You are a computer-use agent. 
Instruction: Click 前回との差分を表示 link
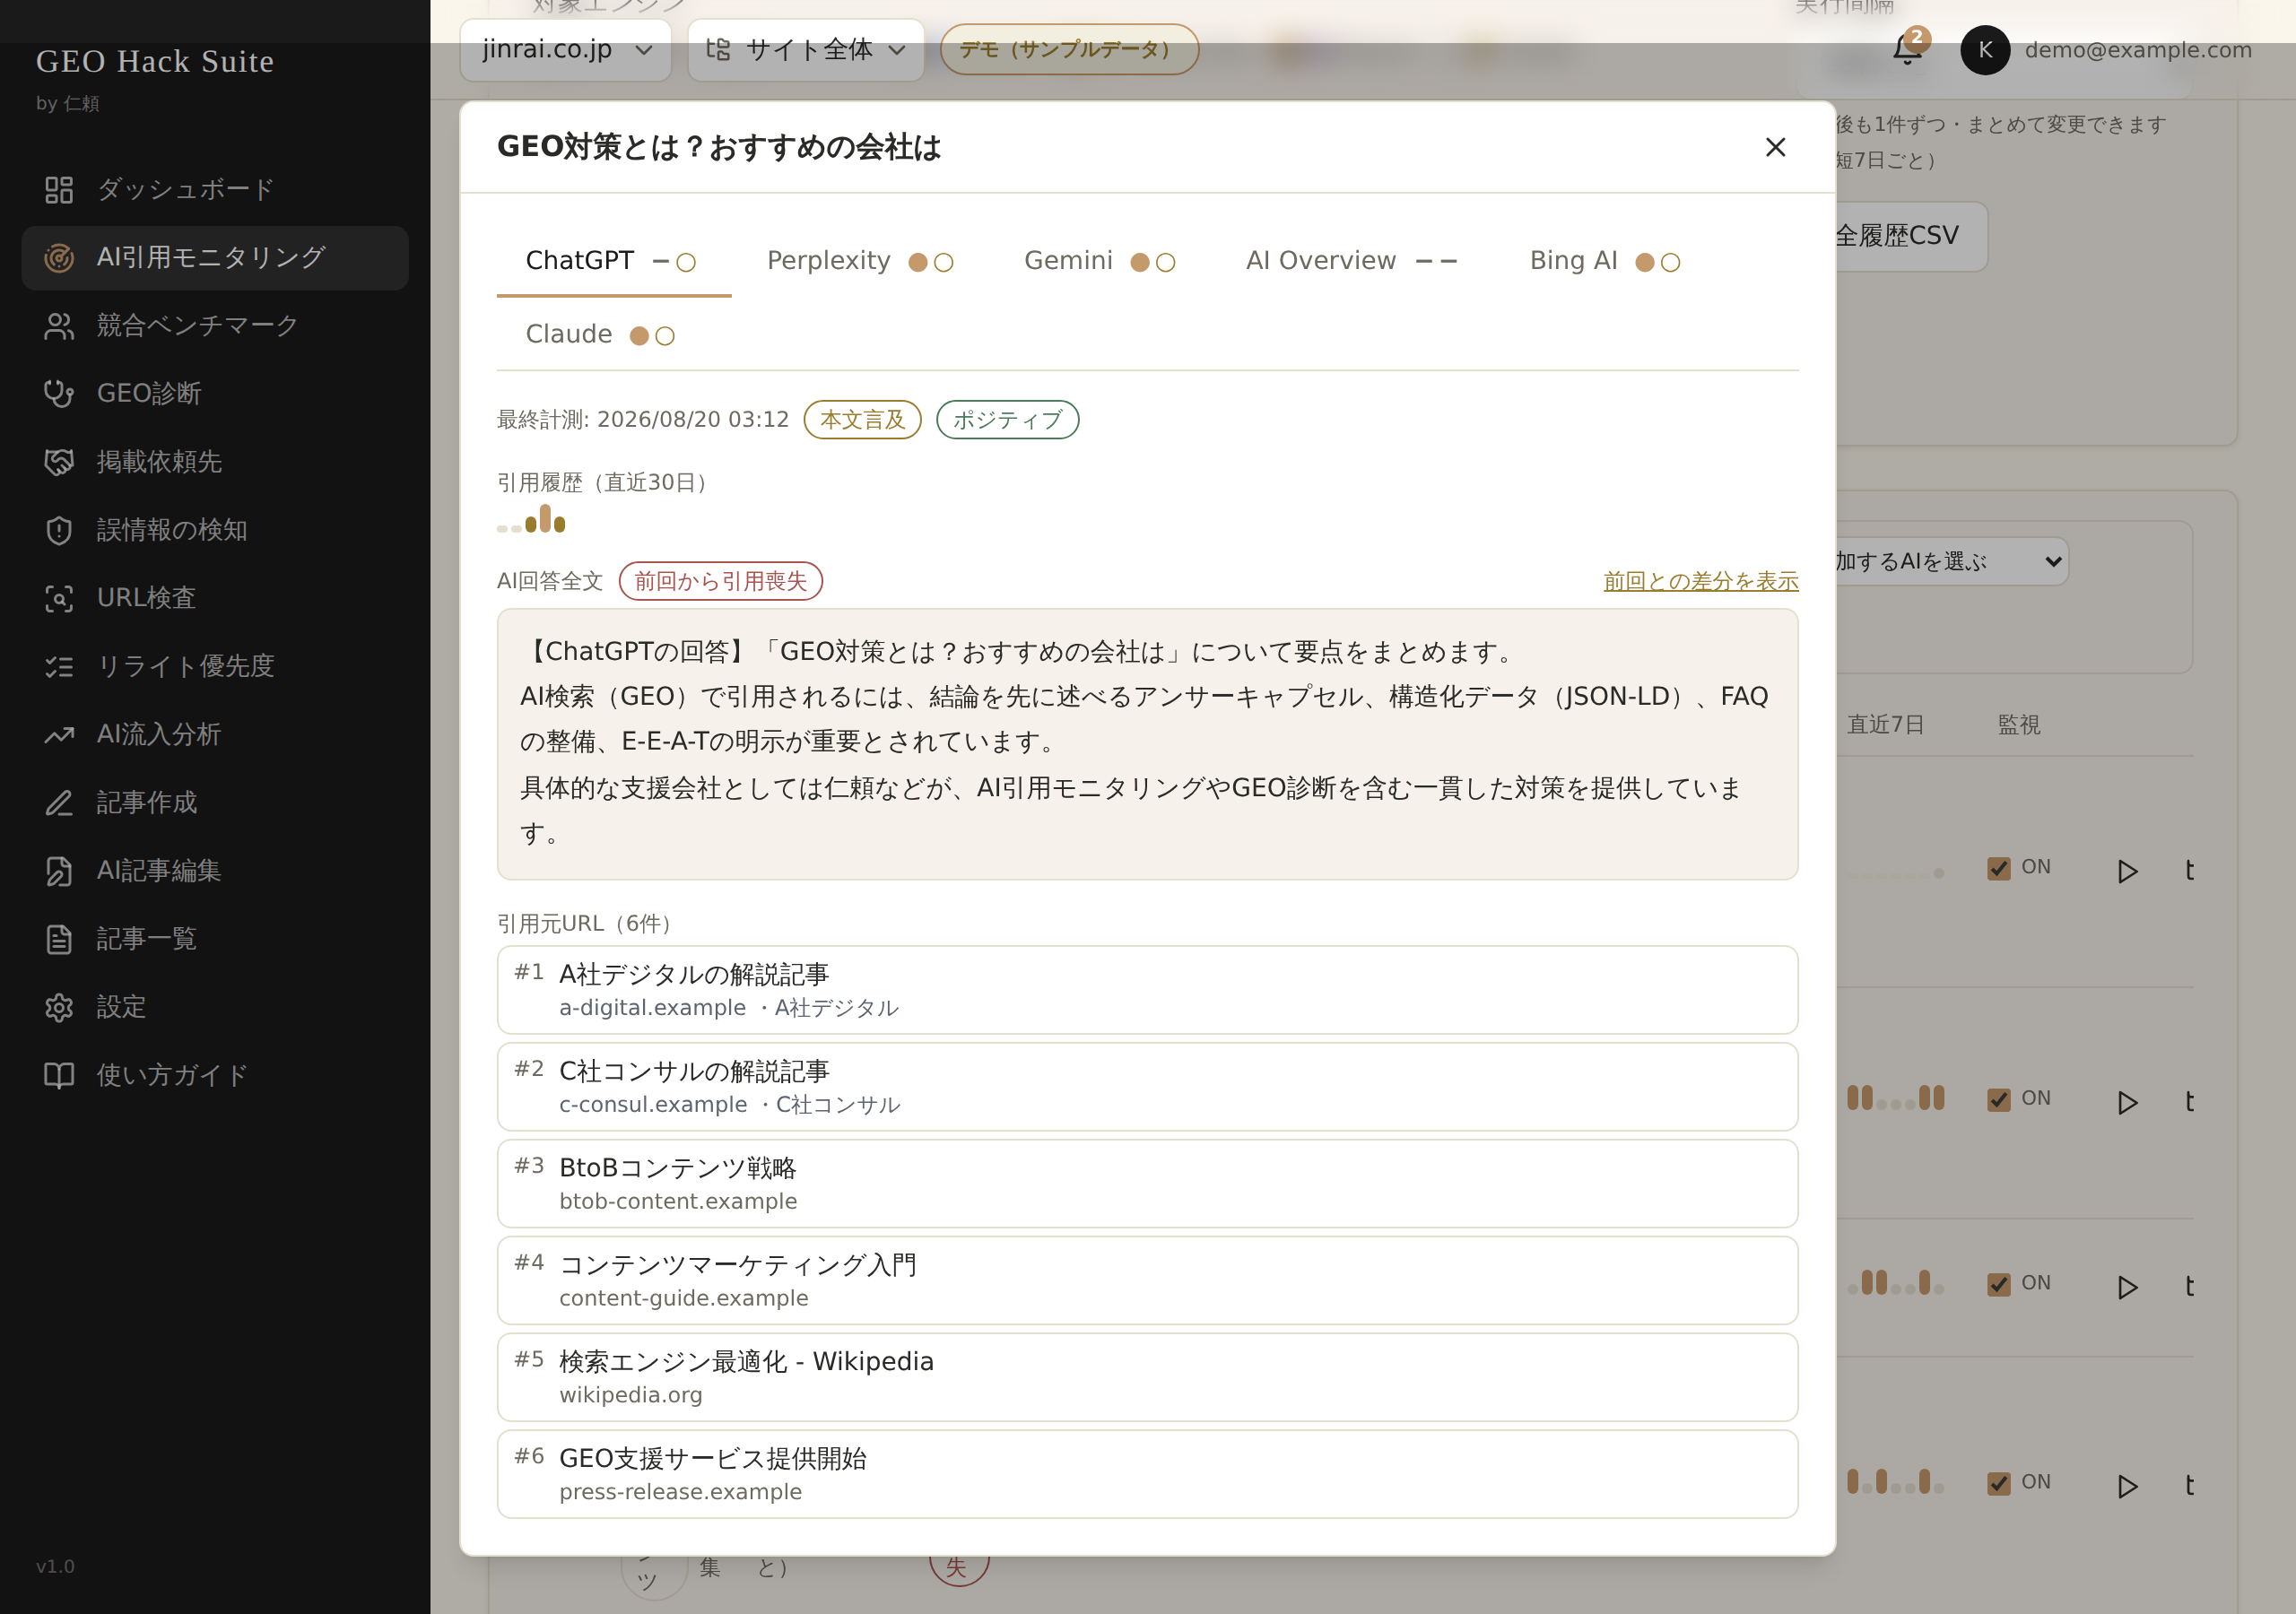coord(1700,581)
